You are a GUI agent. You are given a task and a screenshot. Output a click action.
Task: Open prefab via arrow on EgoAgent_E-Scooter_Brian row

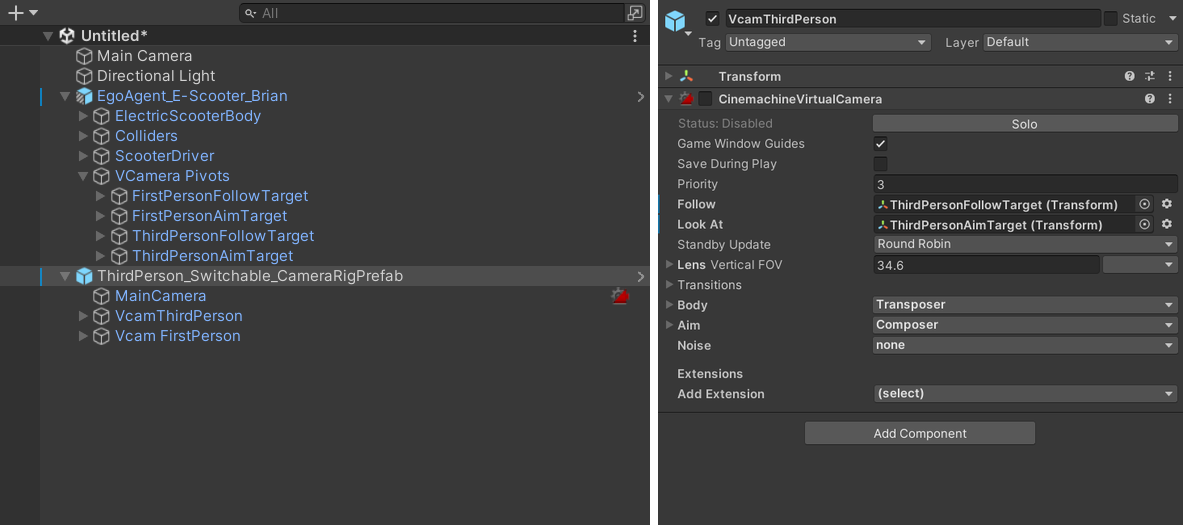641,96
